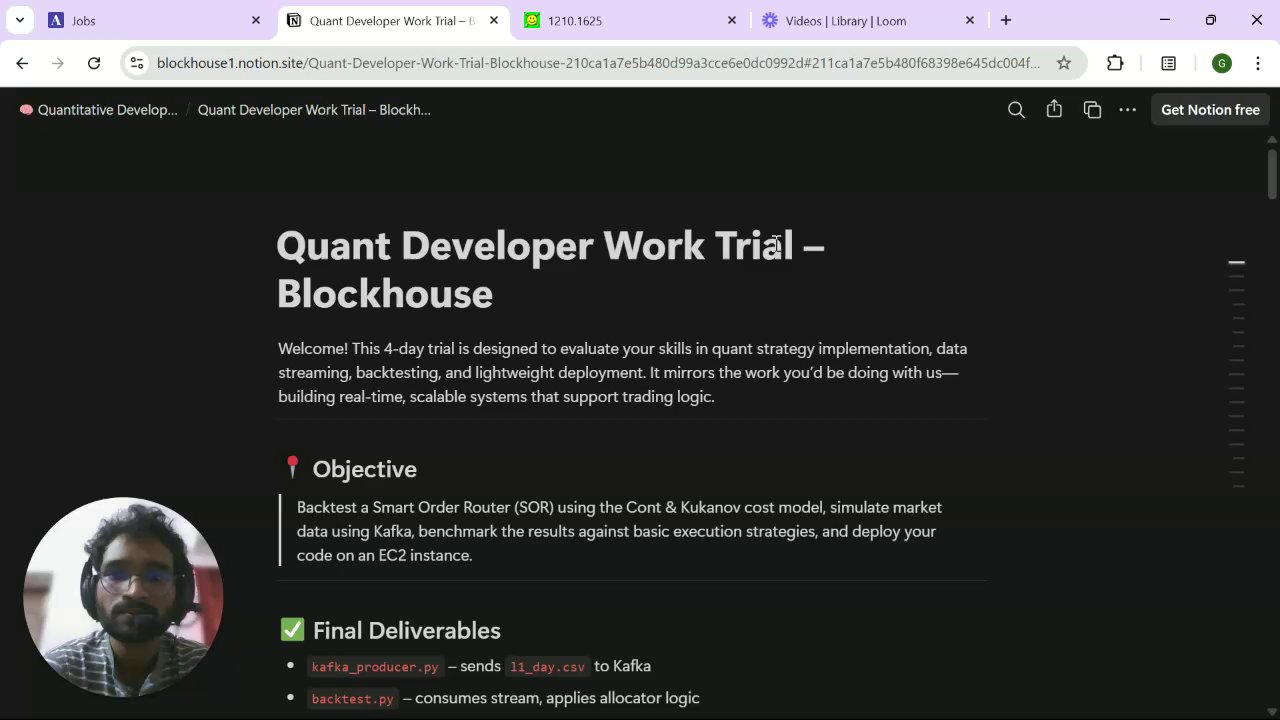The image size is (1280, 720).
Task: Open Quantitative Develop... breadcrumb
Action: click(x=98, y=110)
